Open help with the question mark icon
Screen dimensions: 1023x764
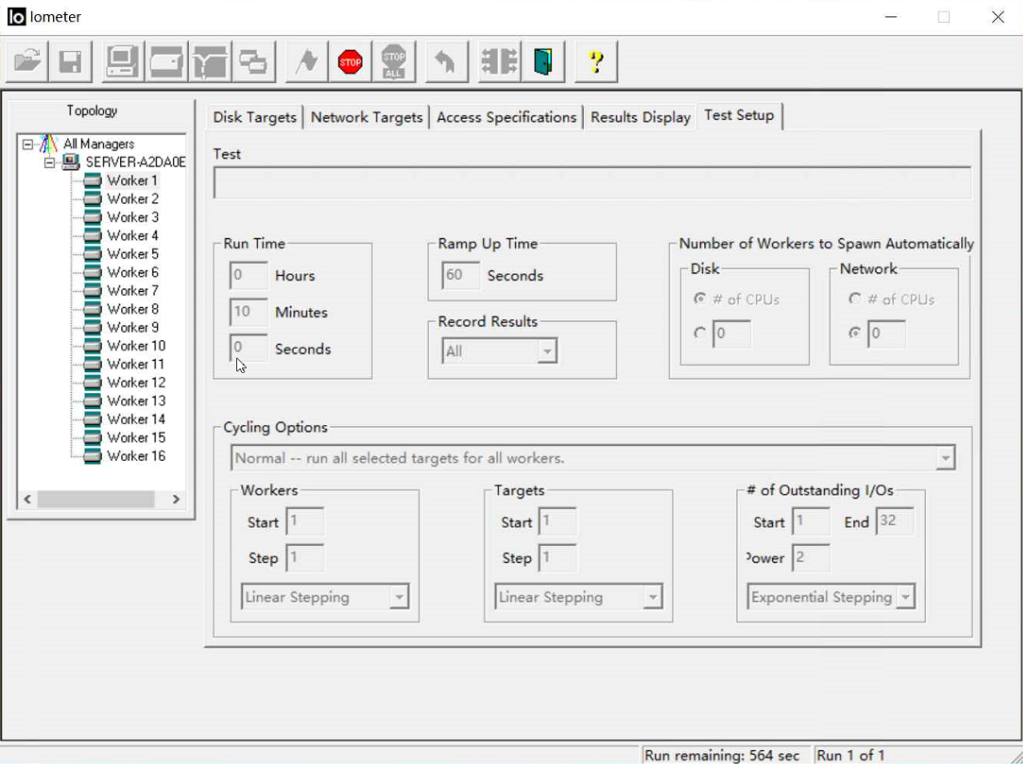click(596, 62)
